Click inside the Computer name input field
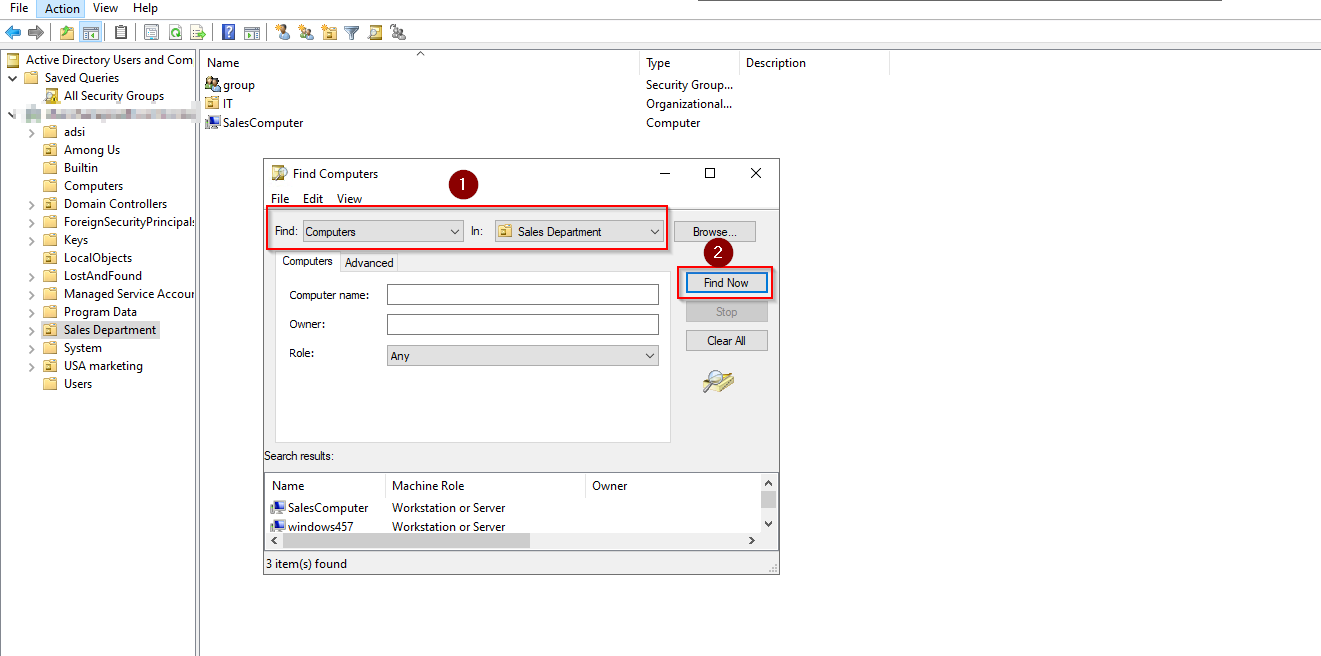The image size is (1321, 656). tap(522, 293)
